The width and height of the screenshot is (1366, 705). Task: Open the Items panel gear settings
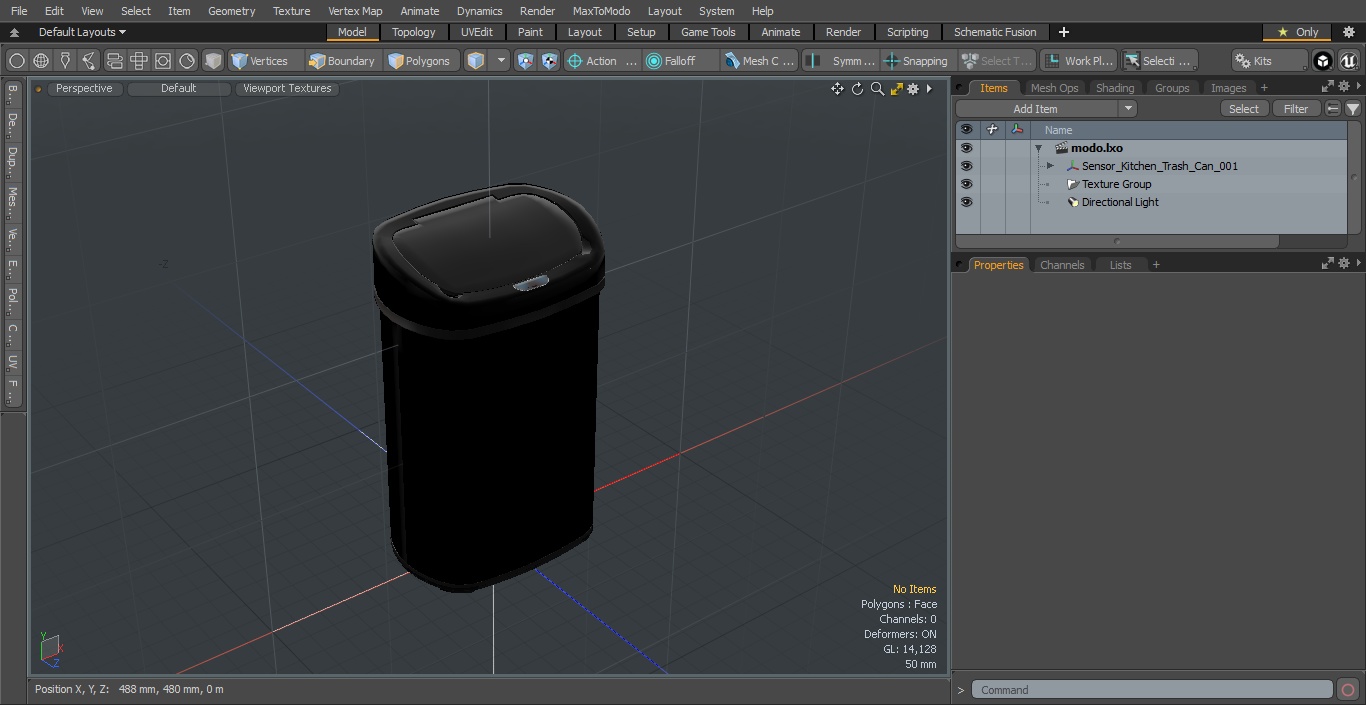pos(1344,87)
